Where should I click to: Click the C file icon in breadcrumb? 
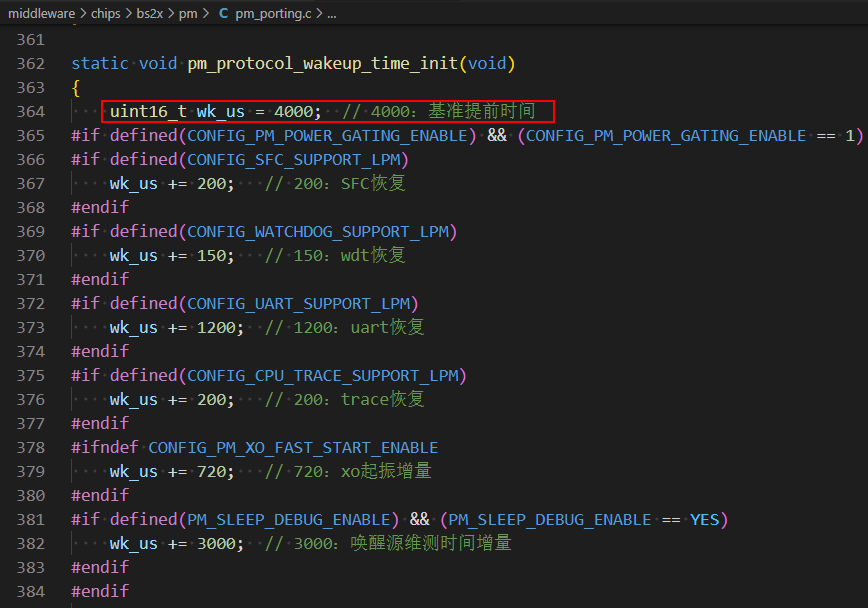coord(223,13)
